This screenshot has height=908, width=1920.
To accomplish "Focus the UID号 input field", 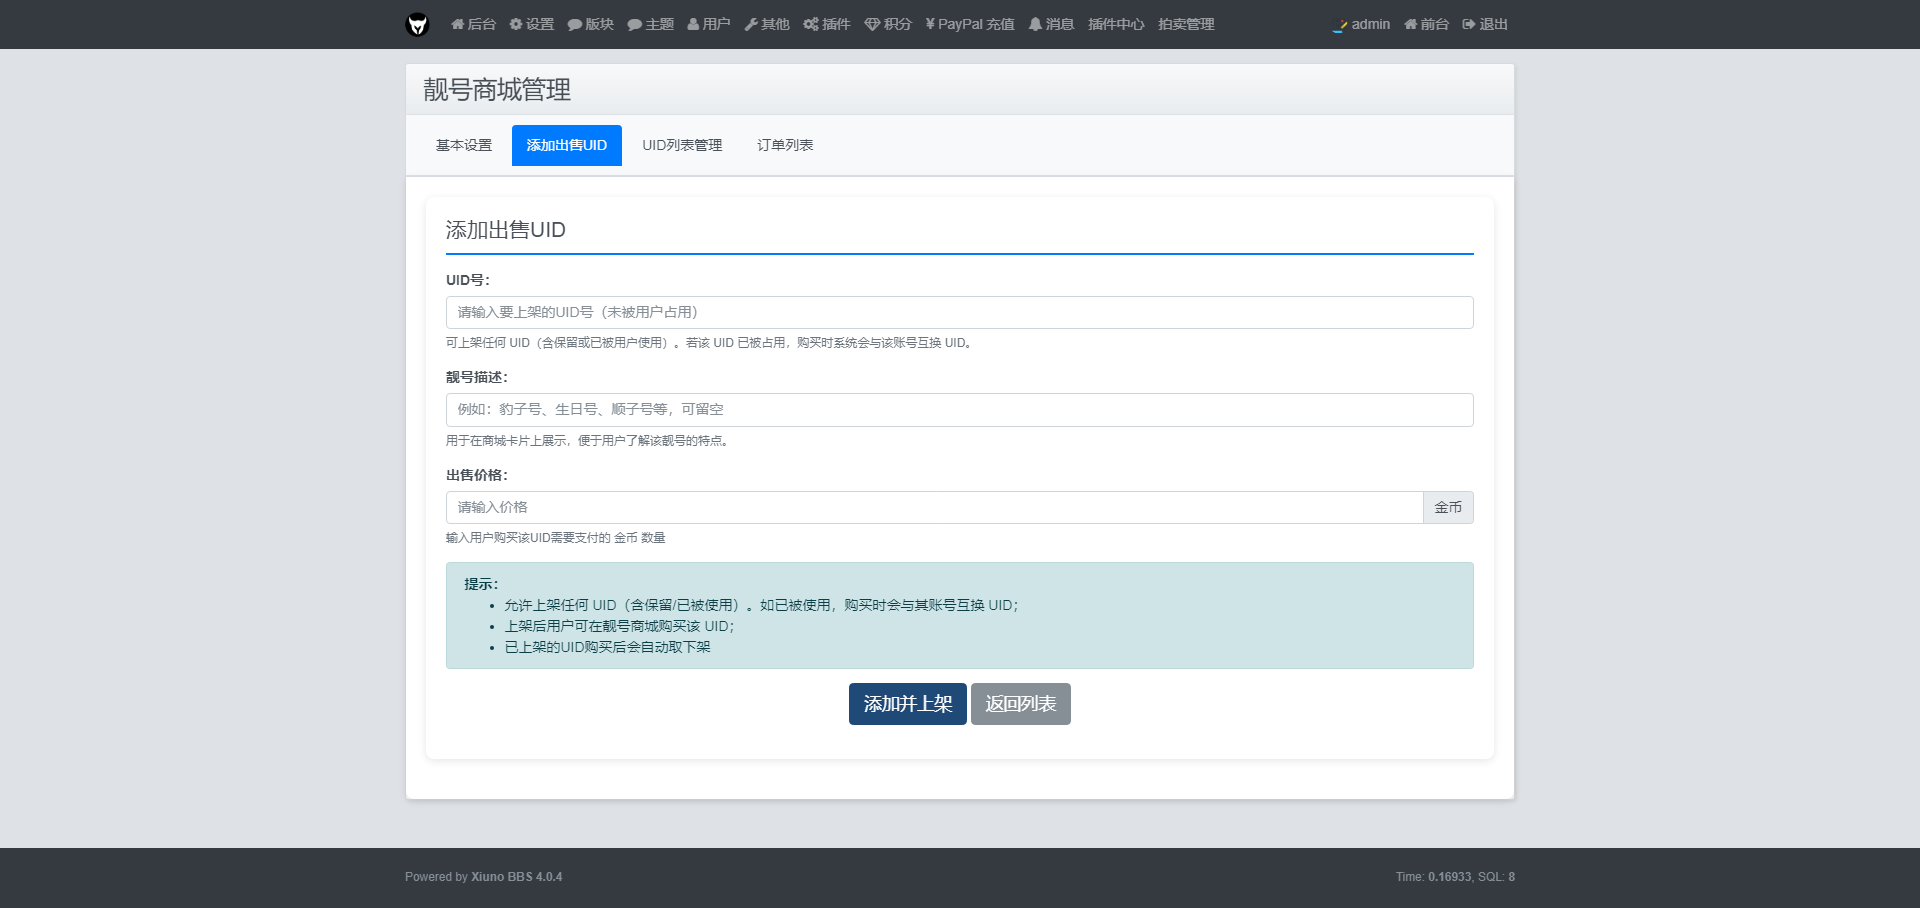I will point(959,312).
